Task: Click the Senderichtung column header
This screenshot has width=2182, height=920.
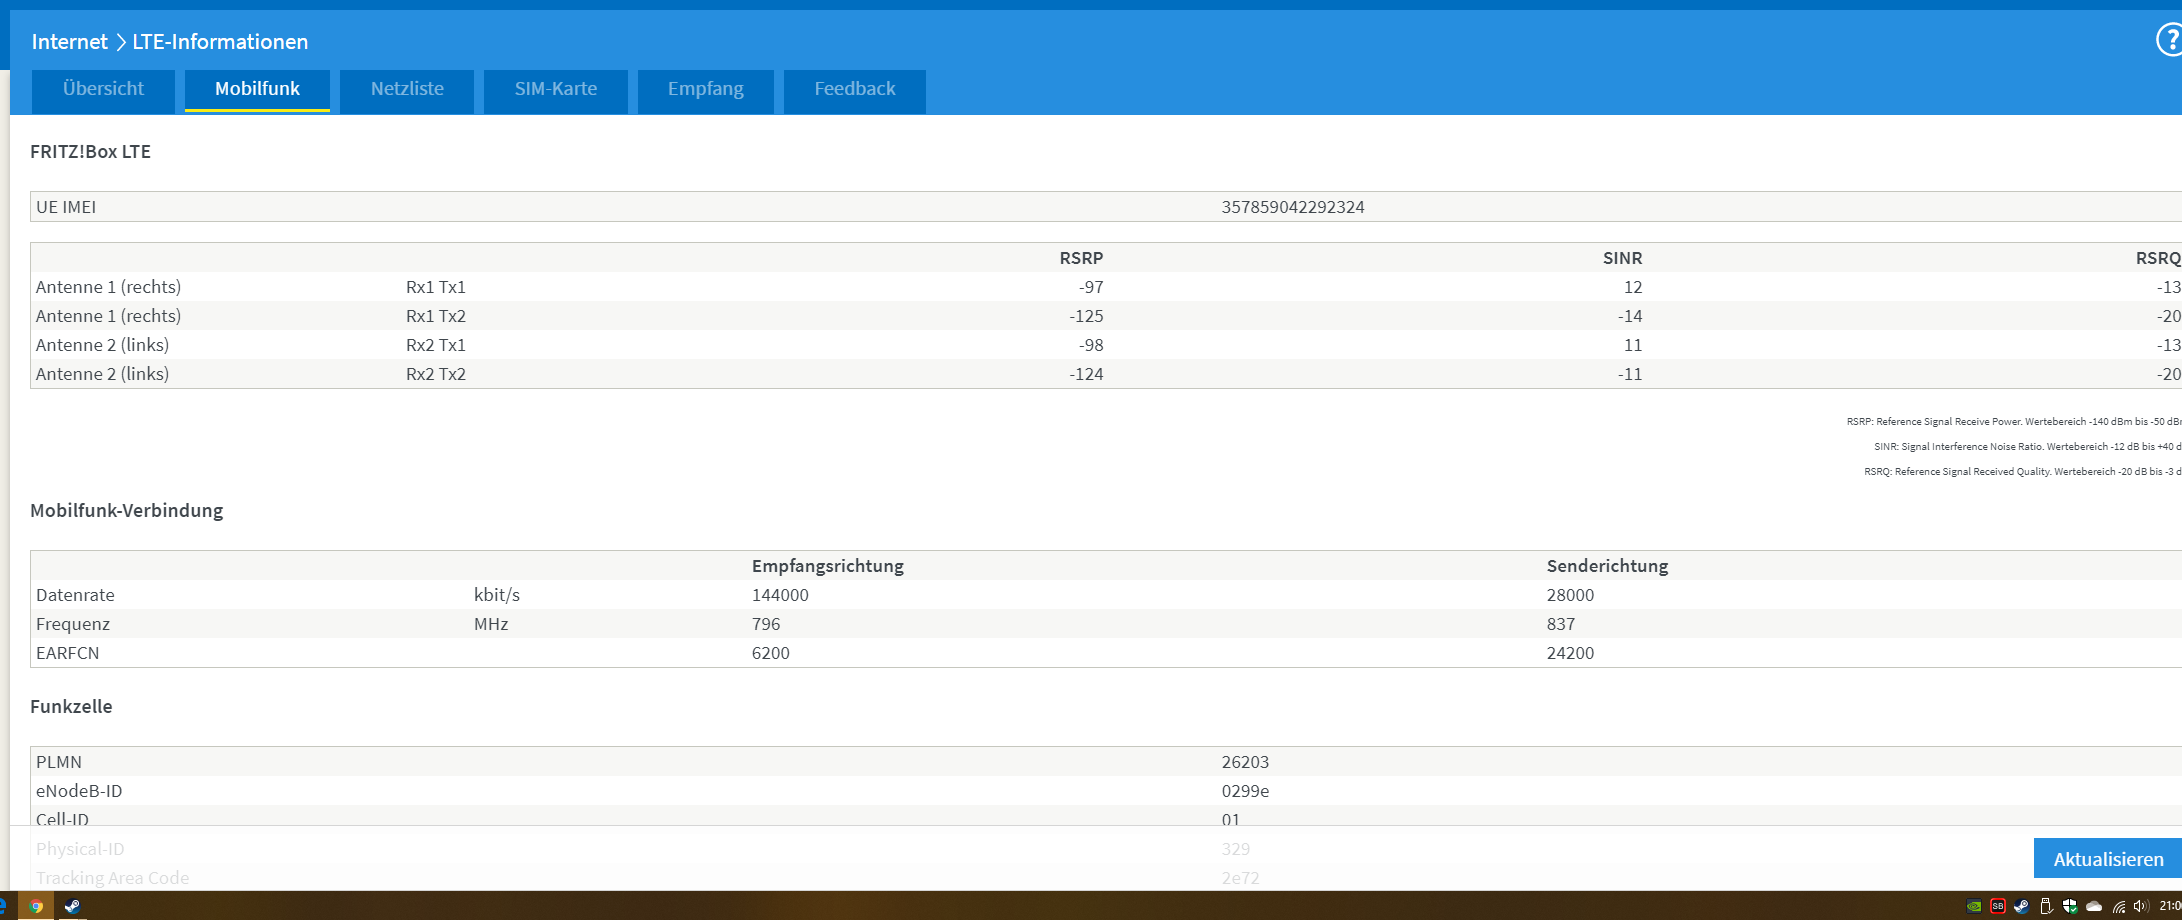Action: (1607, 566)
